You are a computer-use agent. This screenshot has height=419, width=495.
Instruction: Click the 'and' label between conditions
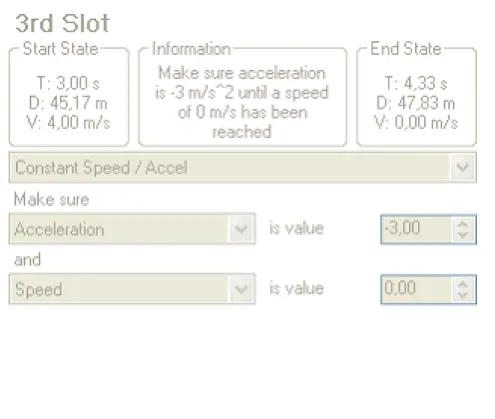(28, 259)
